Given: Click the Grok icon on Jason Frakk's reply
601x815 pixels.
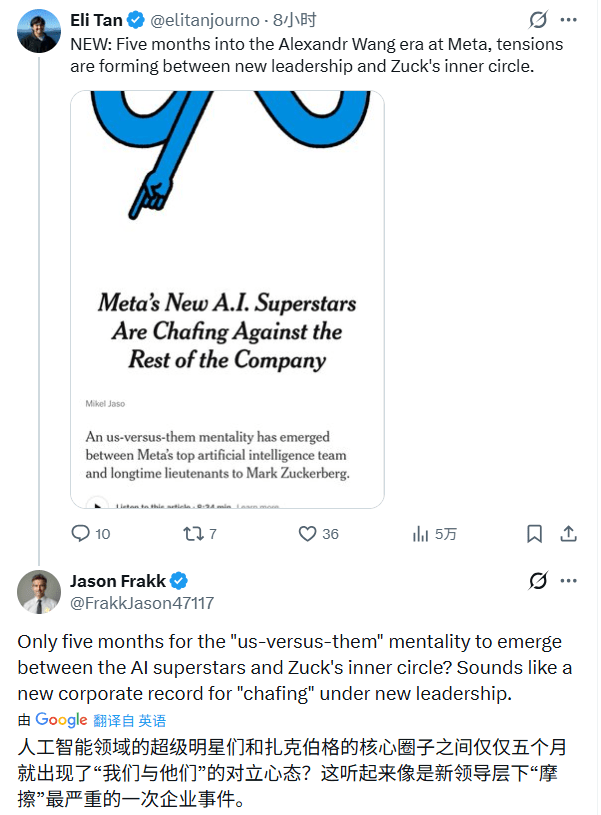Looking at the screenshot, I should pos(538,581).
